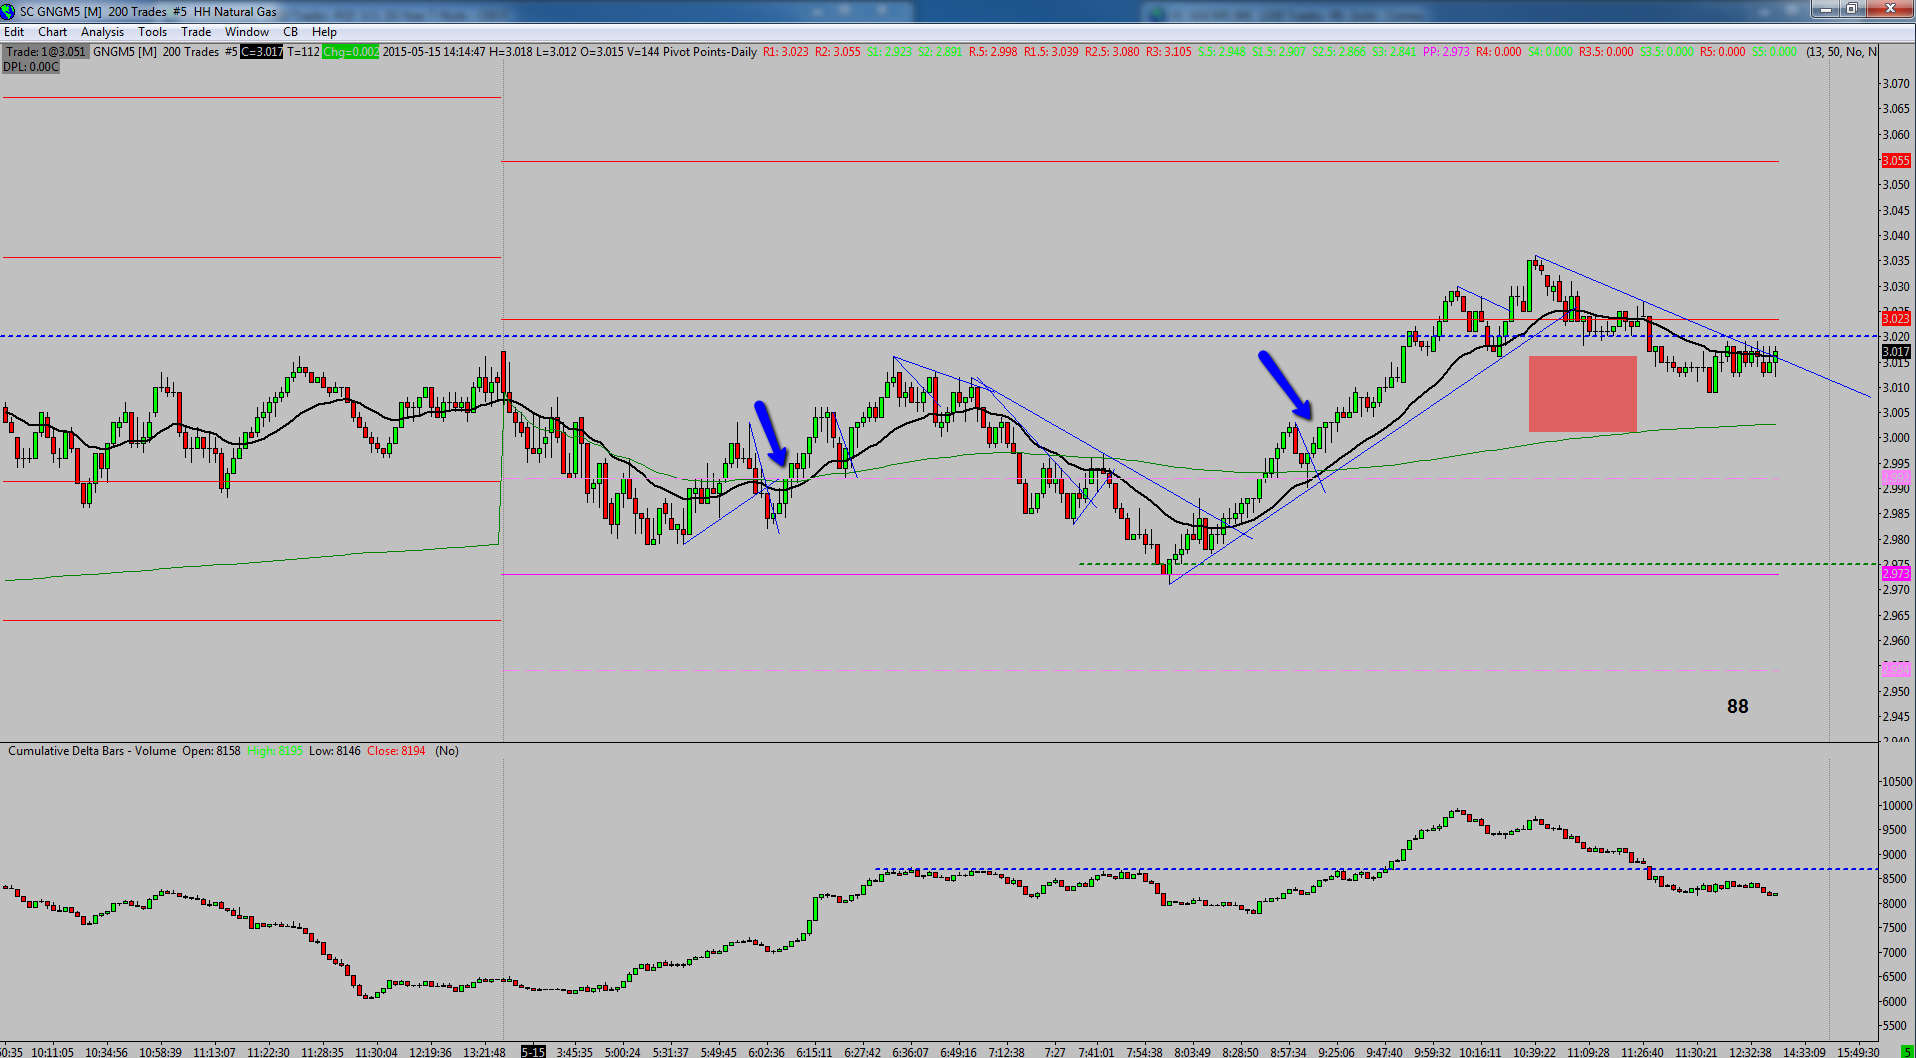The height and width of the screenshot is (1058, 1916).
Task: Click the 2.945 price scale label
Action: coord(1896,717)
